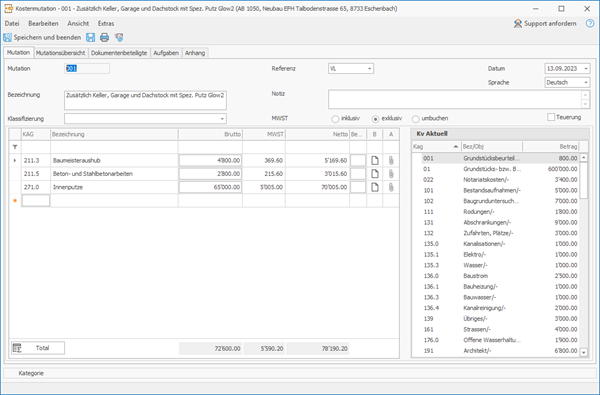Open the Extras menu
The image size is (600, 395).
click(x=106, y=23)
